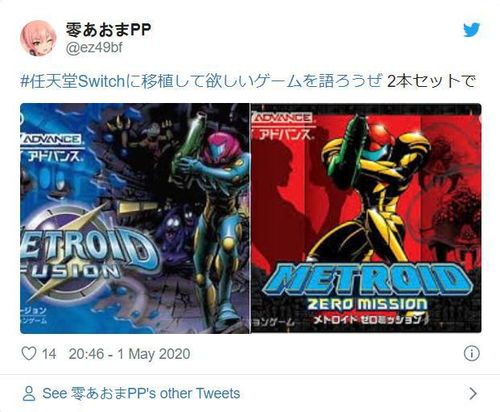
Task: Like the tweet with heart icon
Action: click(x=29, y=353)
